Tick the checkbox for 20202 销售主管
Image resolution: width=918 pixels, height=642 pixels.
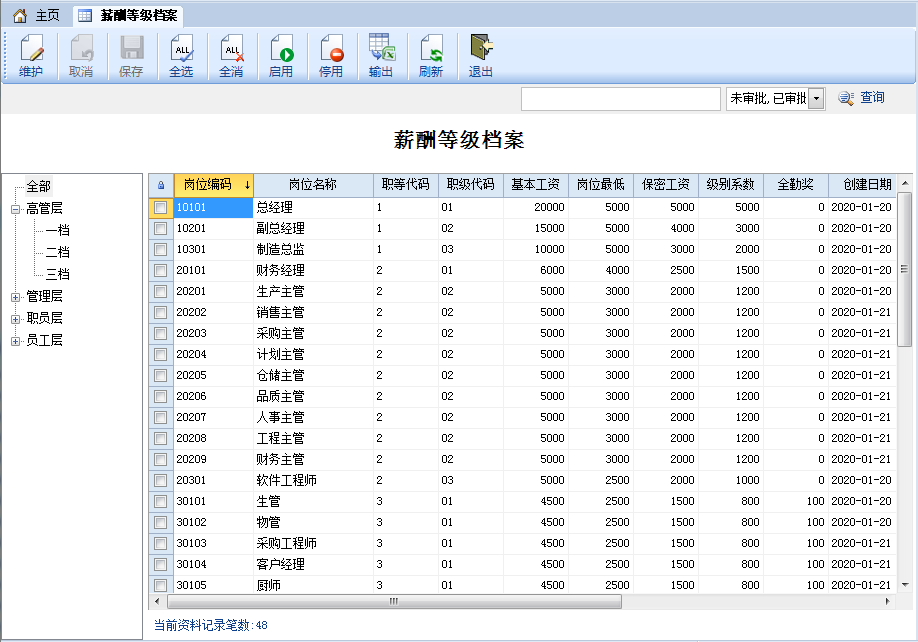(x=160, y=313)
